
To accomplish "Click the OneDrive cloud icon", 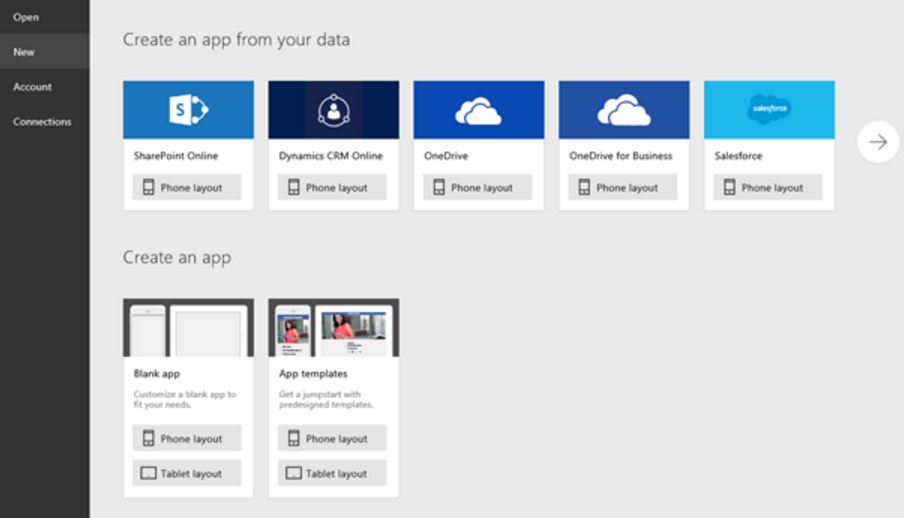I will coord(478,110).
